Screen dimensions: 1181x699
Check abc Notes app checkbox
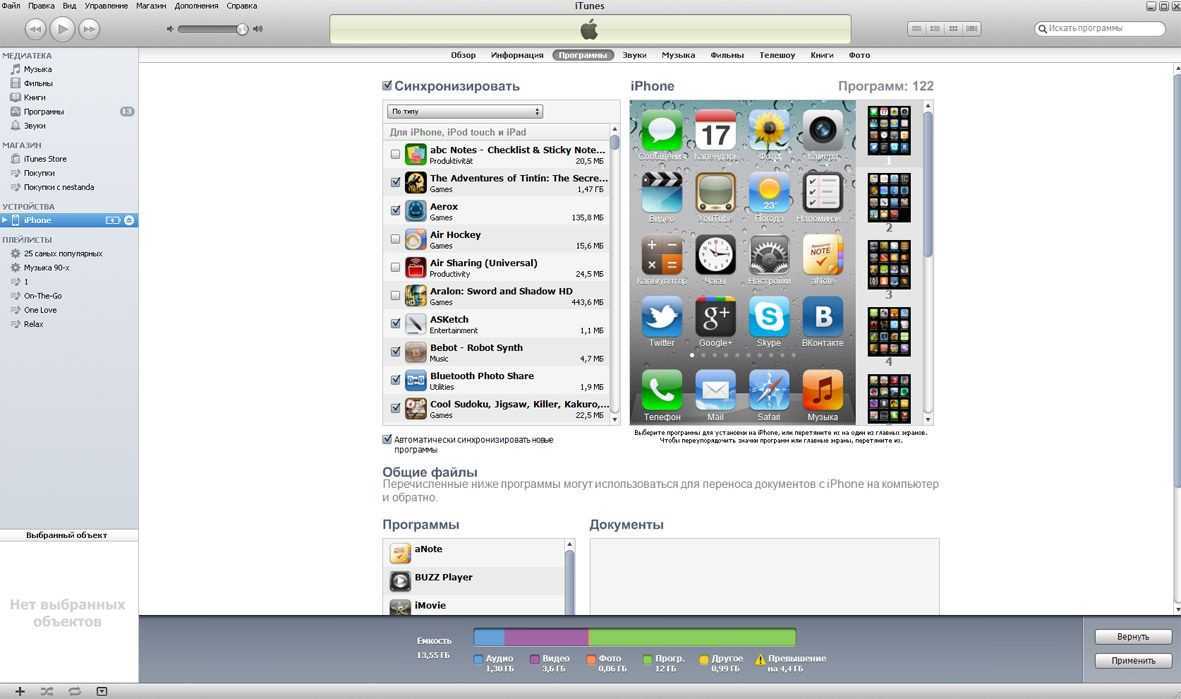click(x=395, y=154)
